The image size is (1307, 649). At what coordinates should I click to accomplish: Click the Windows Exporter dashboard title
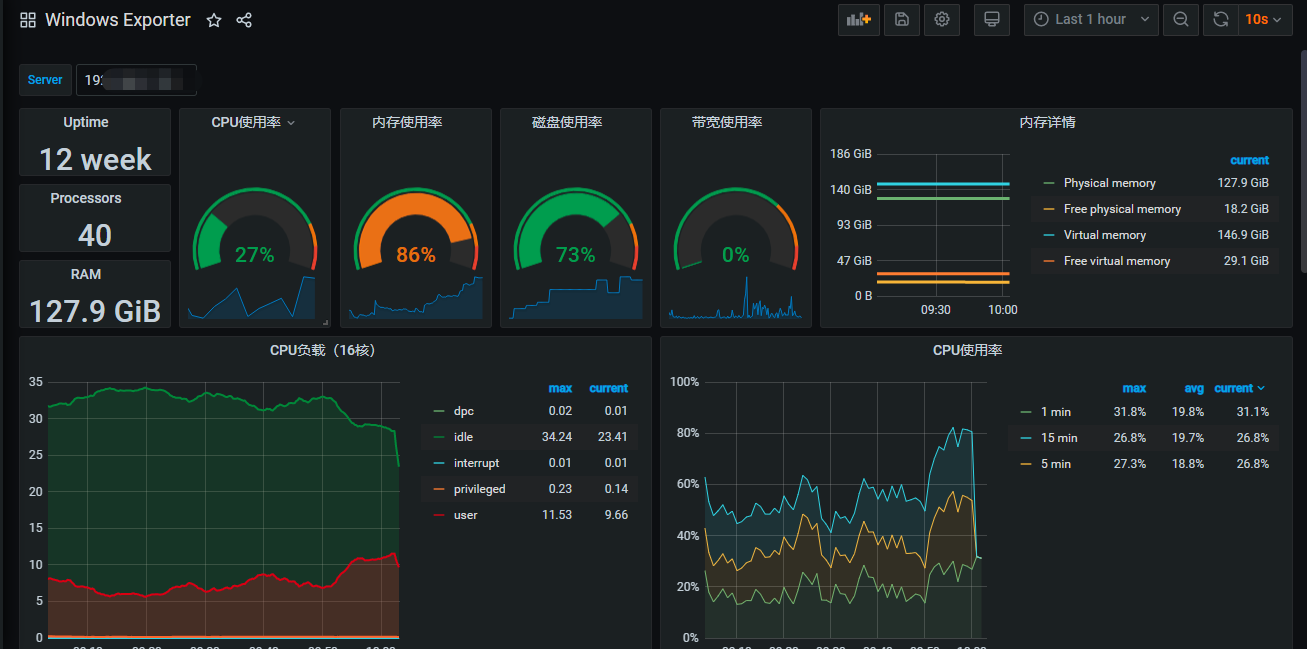tap(118, 20)
